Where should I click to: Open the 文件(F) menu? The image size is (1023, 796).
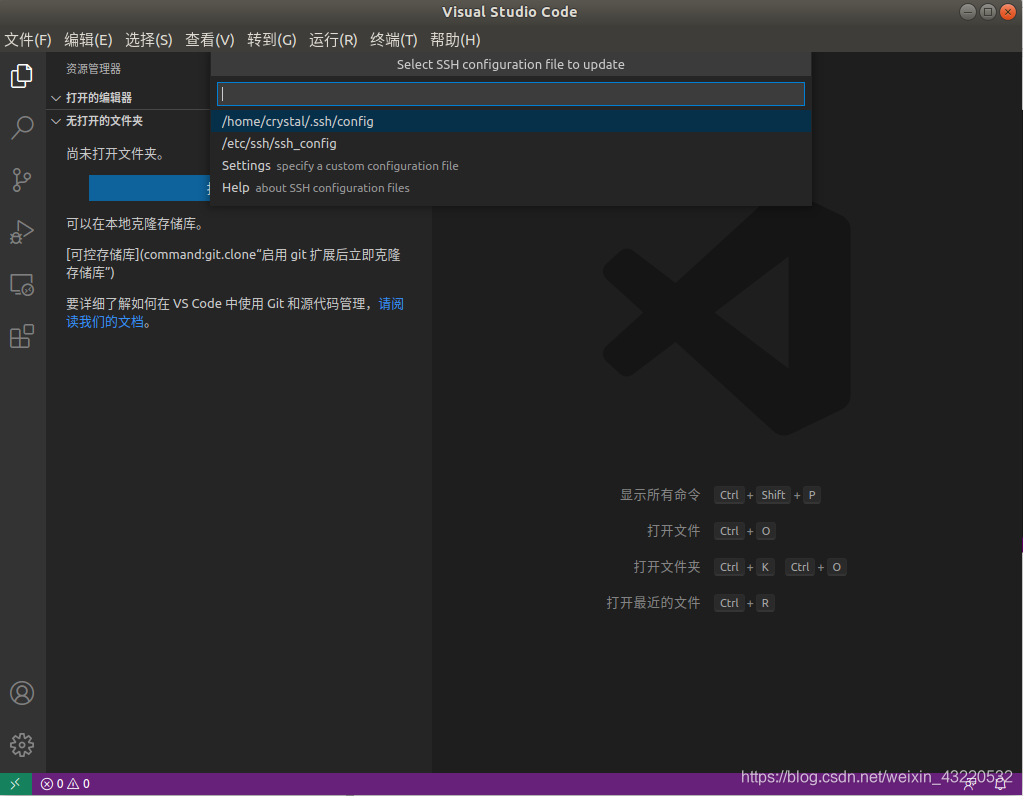click(x=28, y=40)
